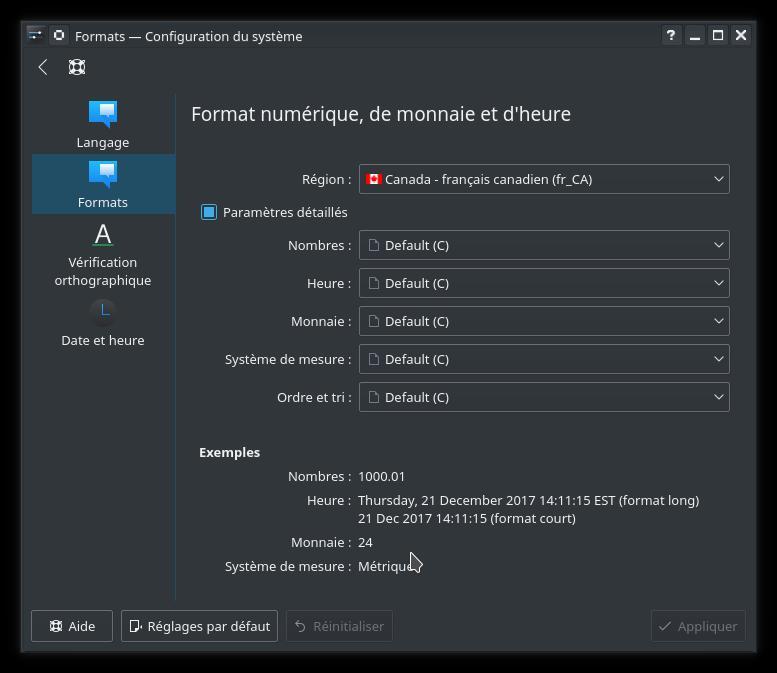Open Vérification orthographique spell check icon
Viewport: 777px width, 673px height.
(103, 235)
